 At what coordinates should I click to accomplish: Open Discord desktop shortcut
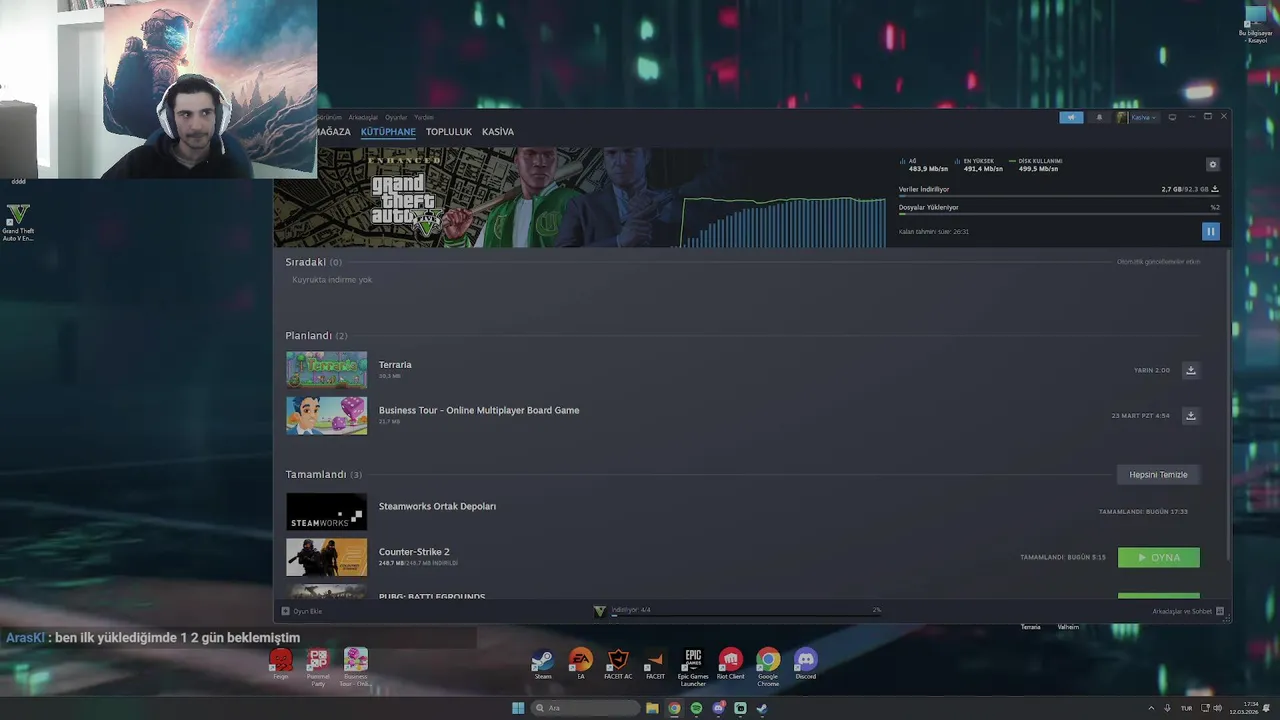point(805,664)
